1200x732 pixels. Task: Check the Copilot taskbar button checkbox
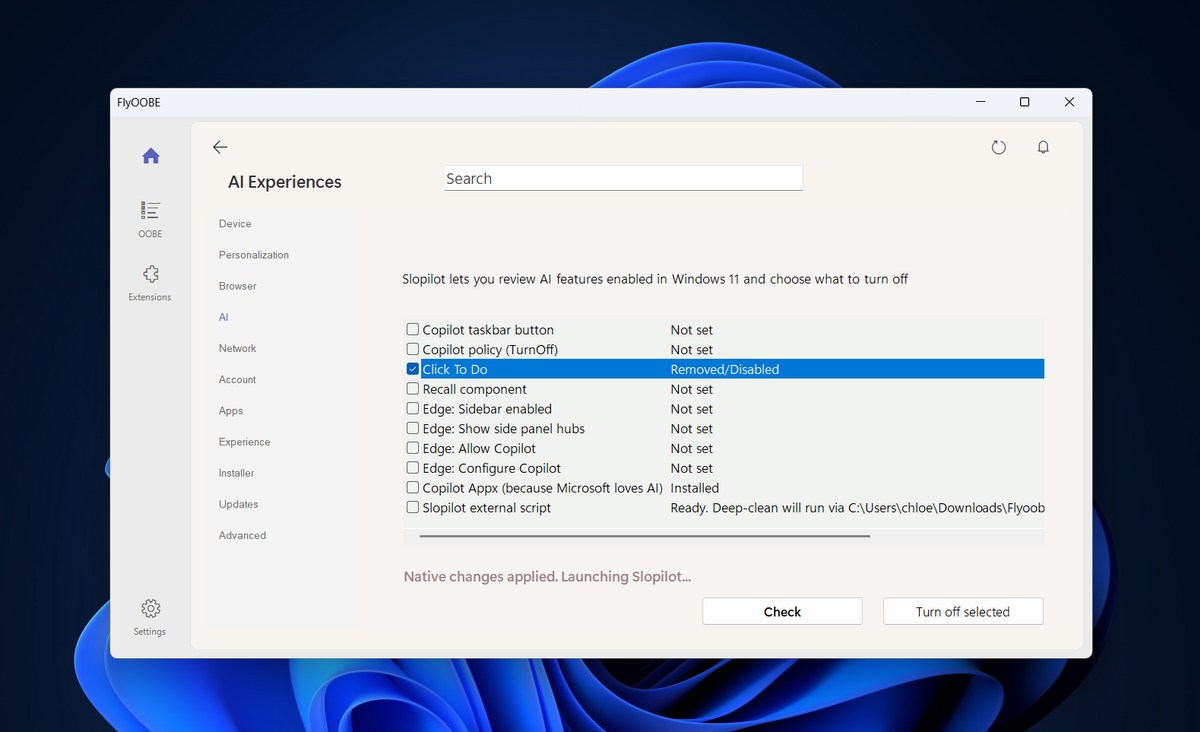pyautogui.click(x=412, y=328)
